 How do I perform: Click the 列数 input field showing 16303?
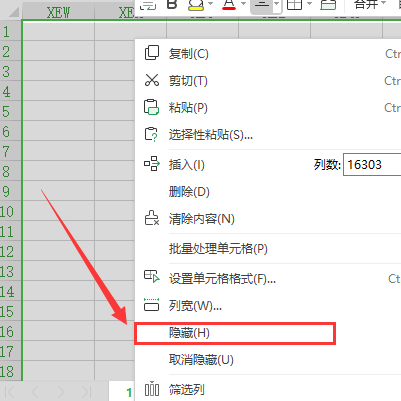click(372, 164)
